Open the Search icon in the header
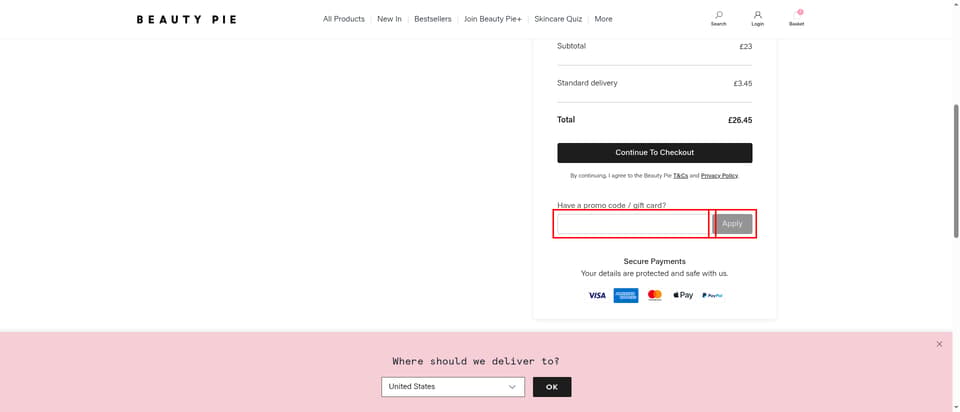This screenshot has height=412, width=960. [x=718, y=18]
